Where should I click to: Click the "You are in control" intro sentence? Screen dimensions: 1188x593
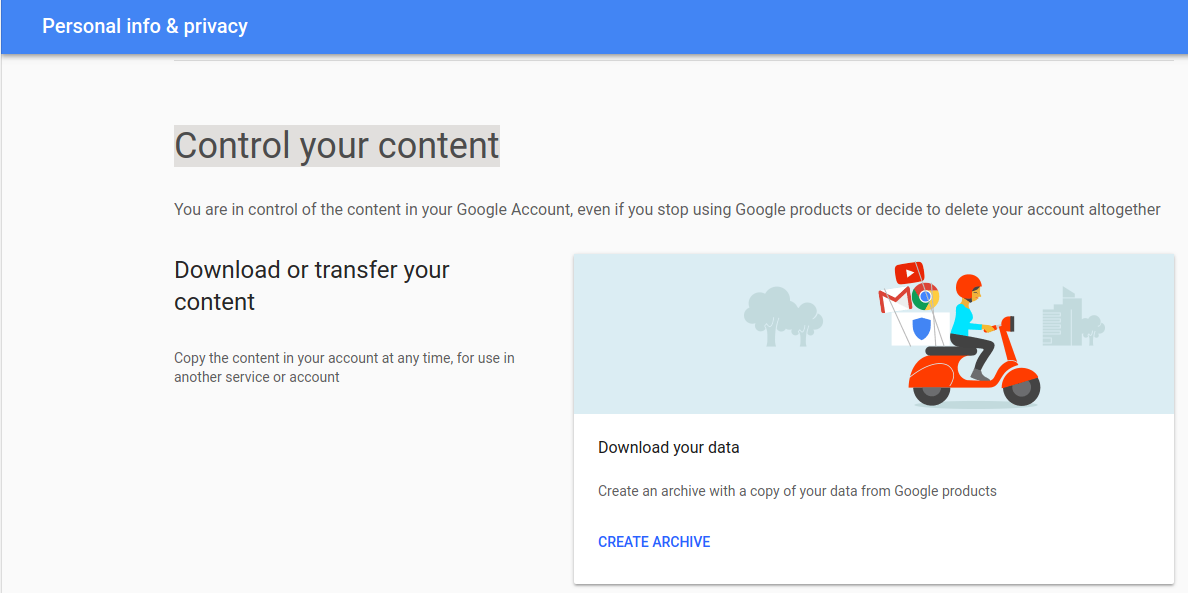click(667, 210)
